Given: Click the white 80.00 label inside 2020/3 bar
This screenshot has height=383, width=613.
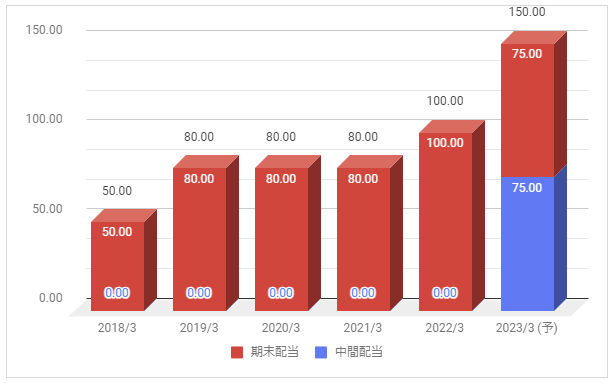Looking at the screenshot, I should click(x=281, y=179).
